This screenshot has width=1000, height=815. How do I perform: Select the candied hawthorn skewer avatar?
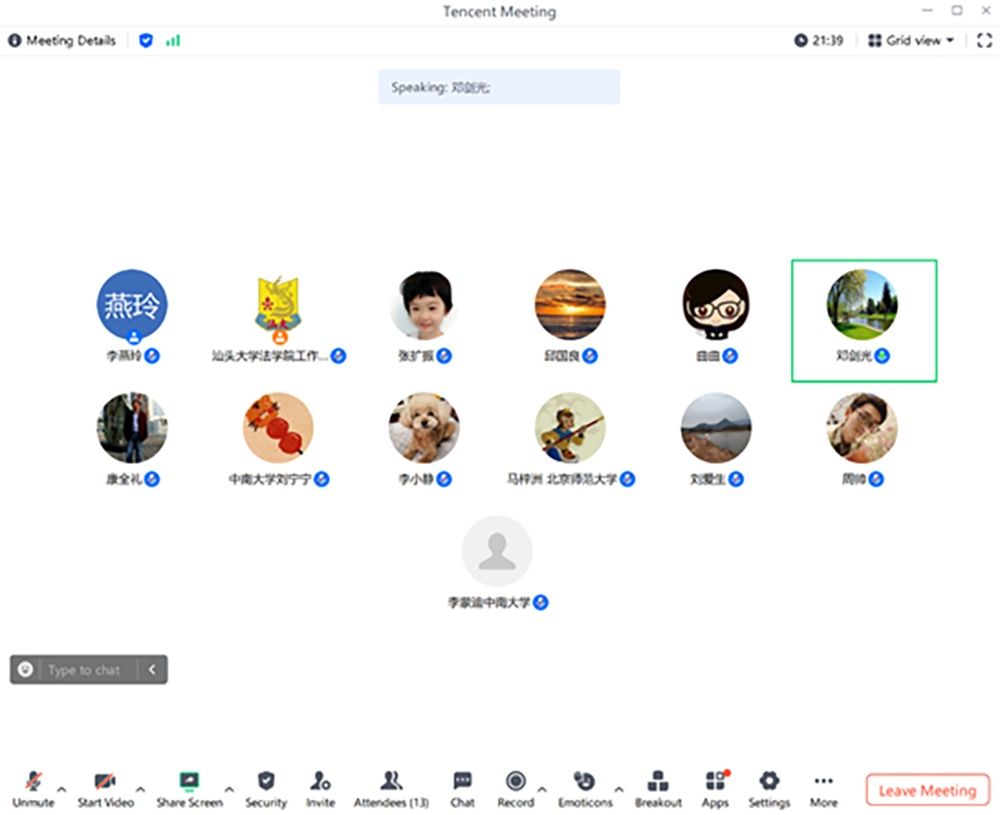coord(278,428)
